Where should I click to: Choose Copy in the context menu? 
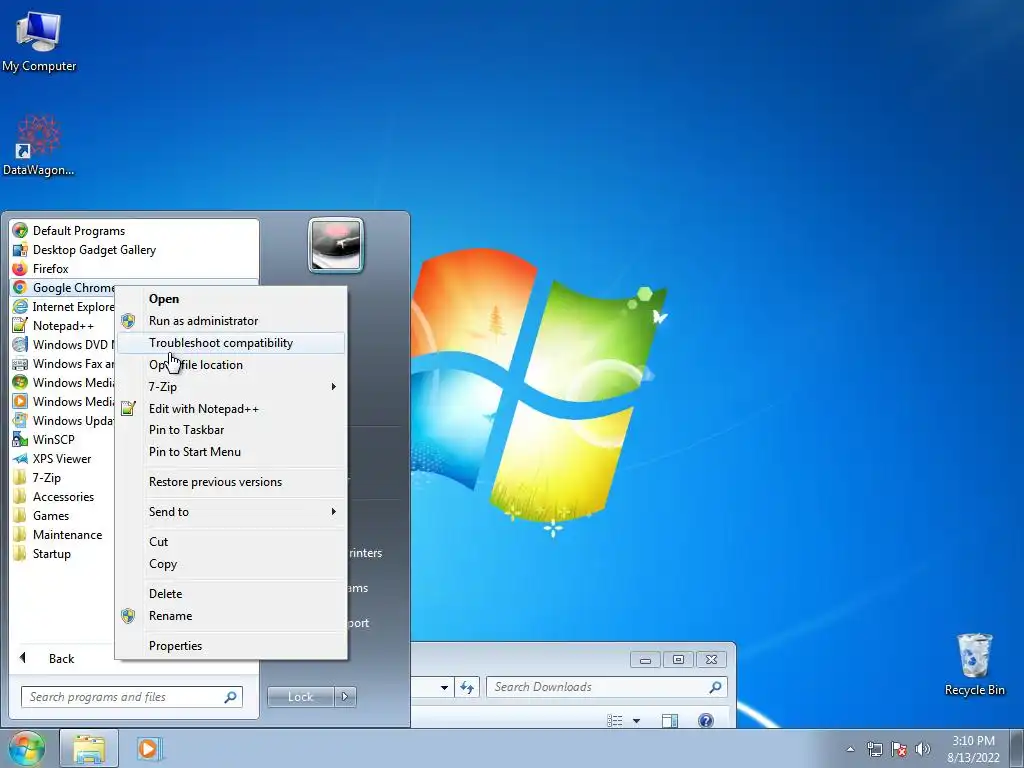[x=231, y=564]
